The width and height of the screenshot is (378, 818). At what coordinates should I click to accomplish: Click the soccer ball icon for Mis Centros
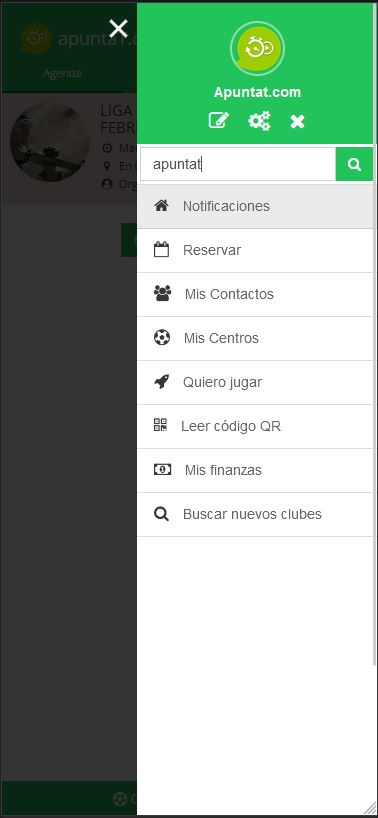coord(162,338)
